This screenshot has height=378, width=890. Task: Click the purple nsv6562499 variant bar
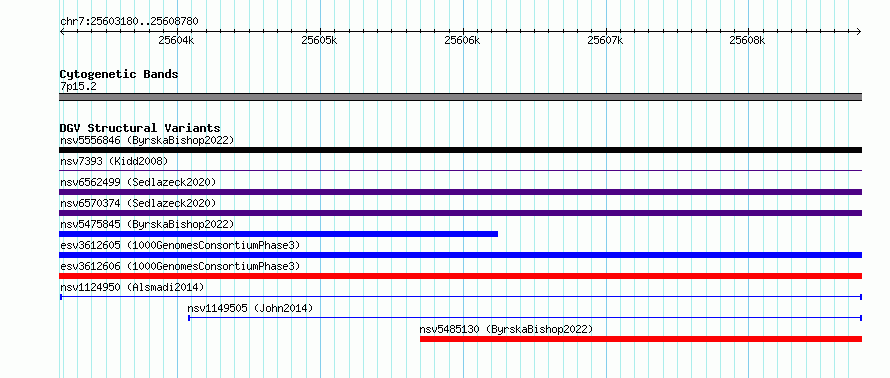pos(460,192)
